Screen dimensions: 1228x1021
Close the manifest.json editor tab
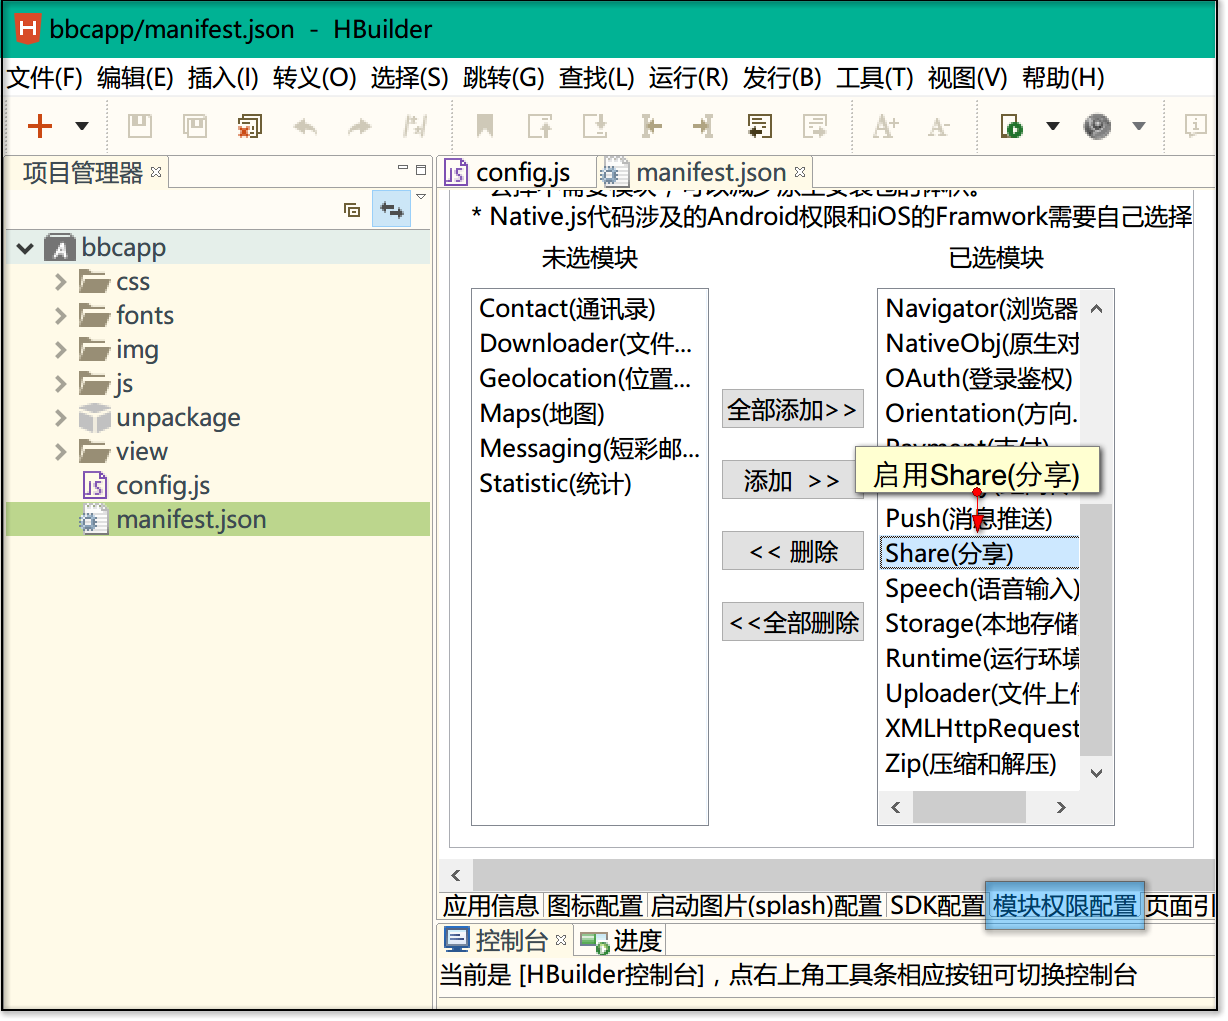click(x=800, y=172)
